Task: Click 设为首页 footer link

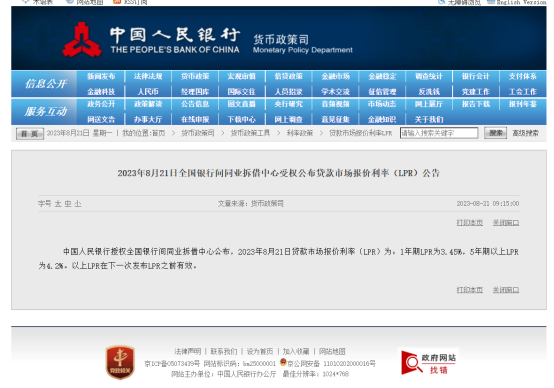Action: (x=260, y=352)
